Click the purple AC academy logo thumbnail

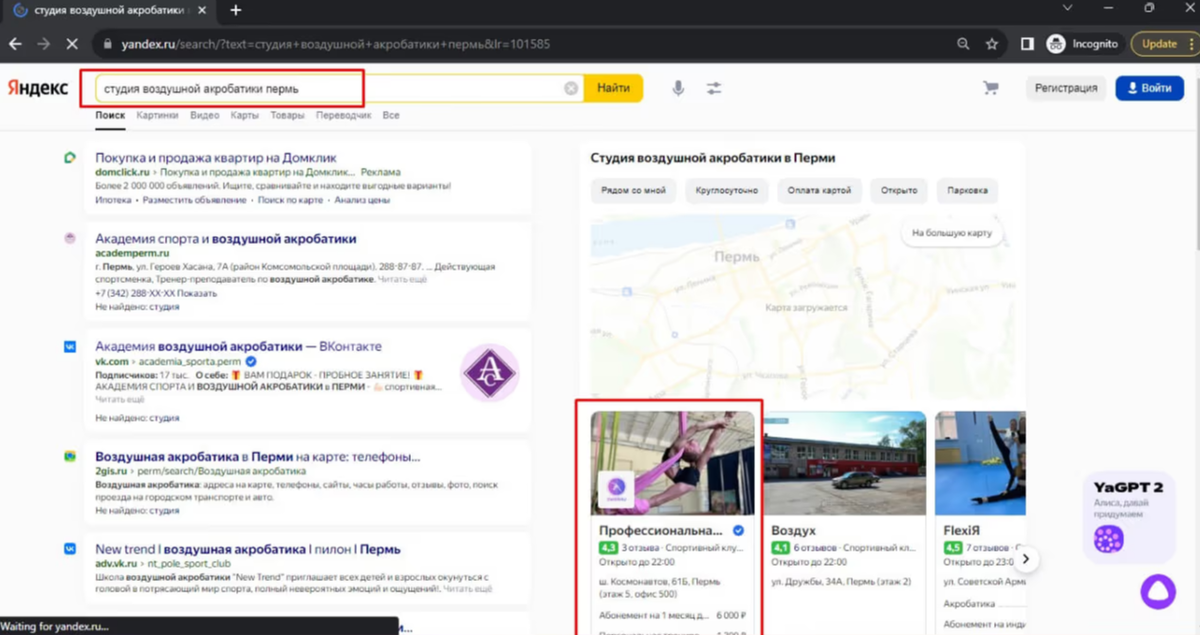489,373
